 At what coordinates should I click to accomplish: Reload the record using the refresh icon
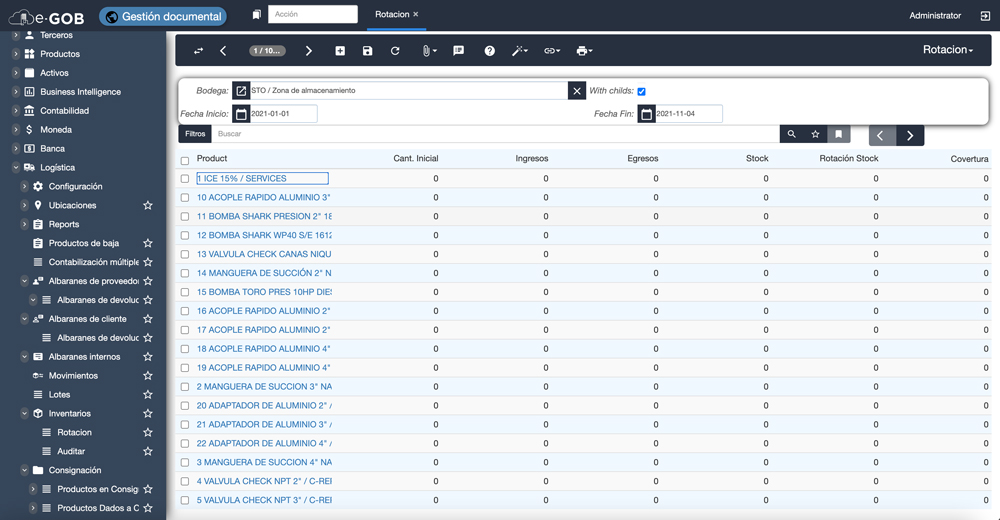pos(395,51)
